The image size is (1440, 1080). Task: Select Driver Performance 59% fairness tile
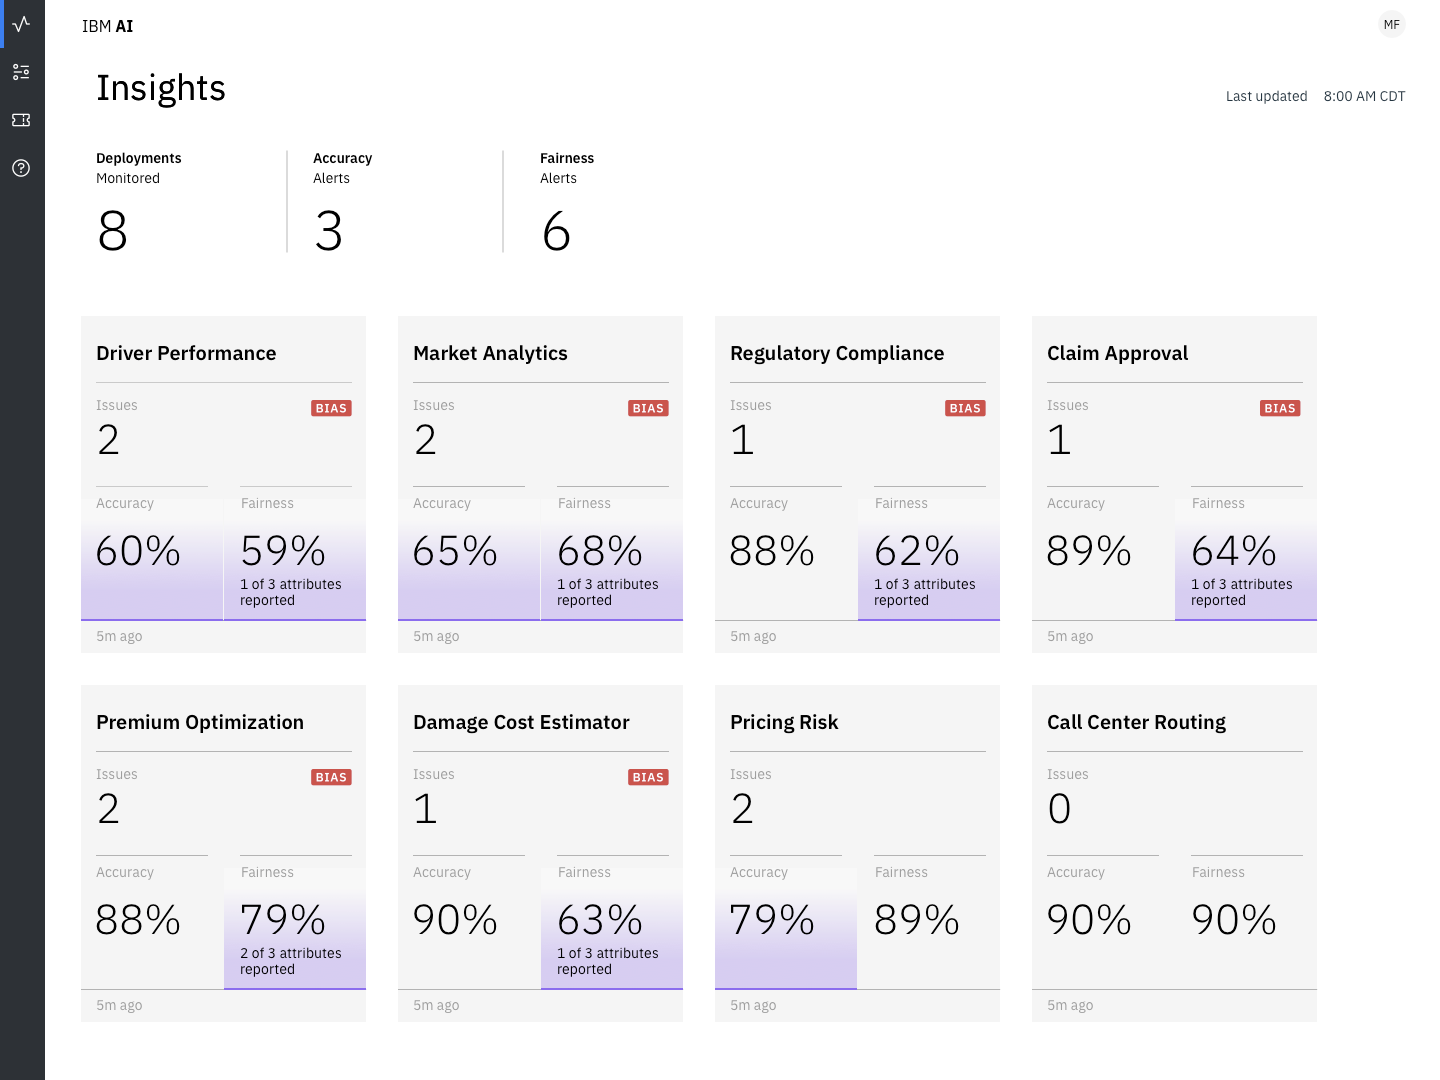tap(295, 558)
